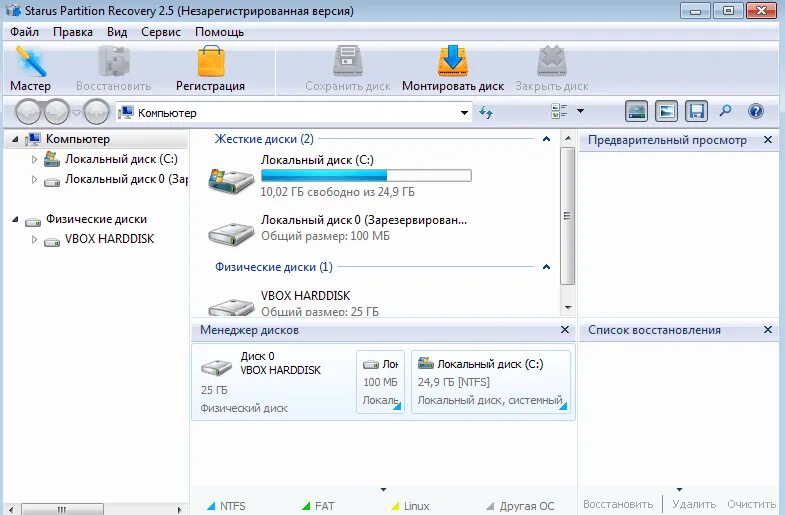Click Восстановить button in recovery list
This screenshot has height=515, width=785.
click(618, 504)
